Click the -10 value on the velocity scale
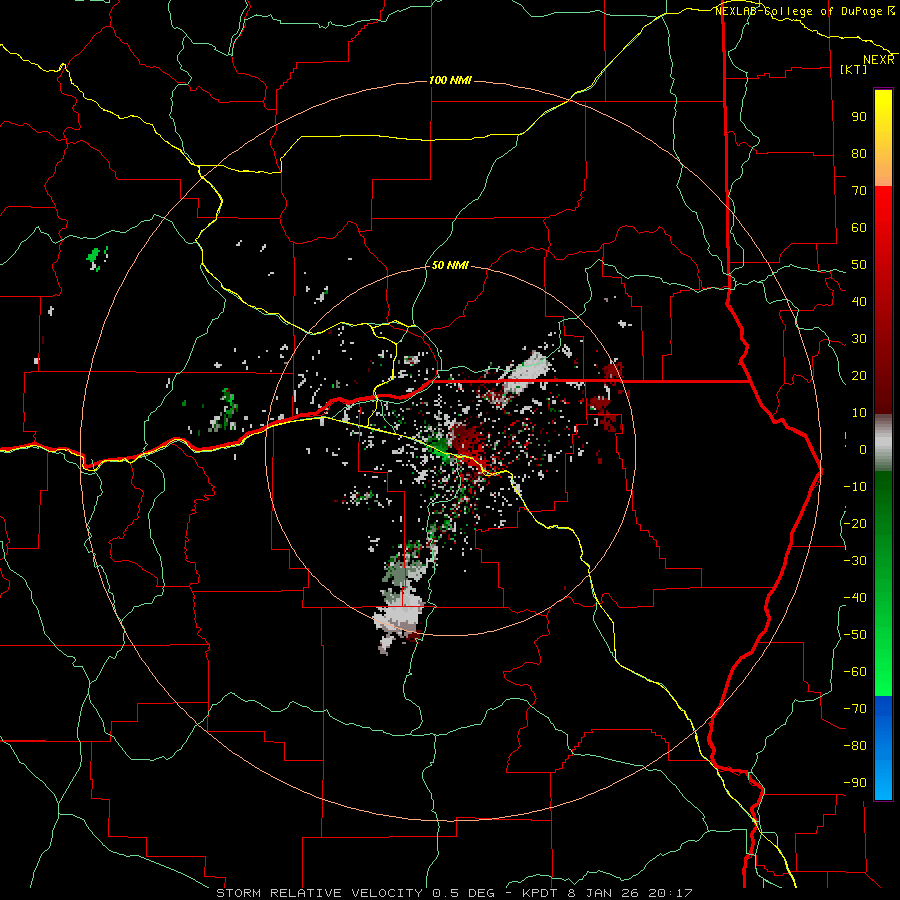The height and width of the screenshot is (900, 900). 855,487
